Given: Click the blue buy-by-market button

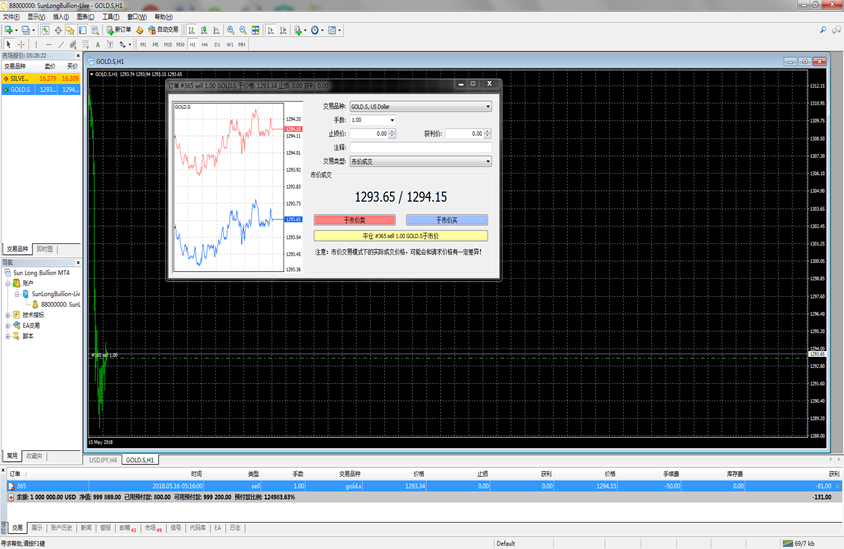Looking at the screenshot, I should [446, 220].
